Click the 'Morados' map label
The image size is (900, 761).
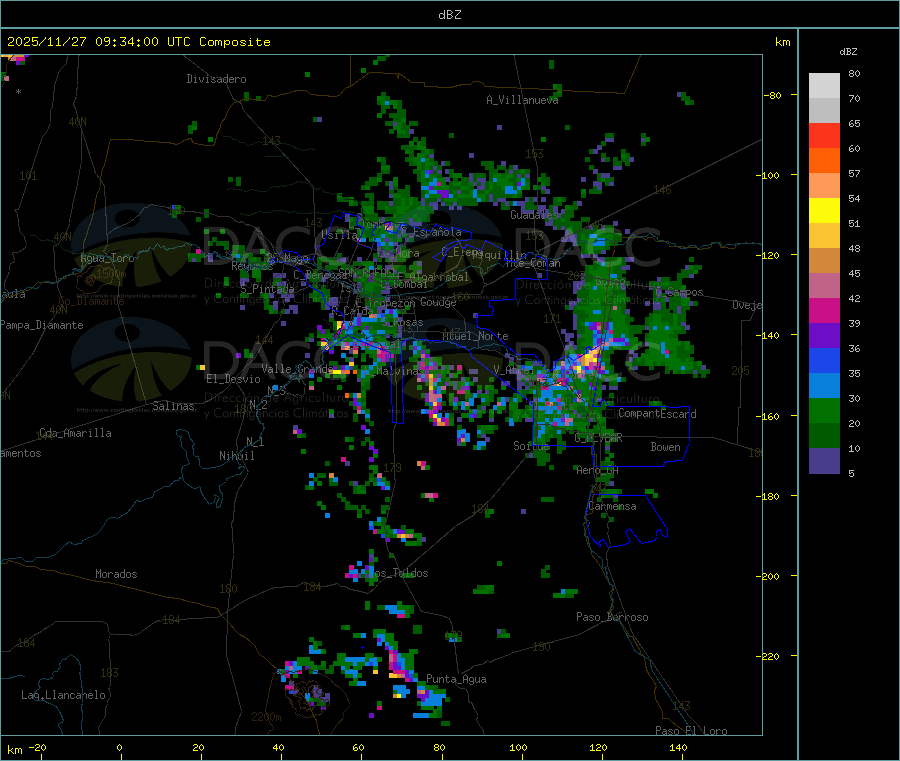[116, 574]
